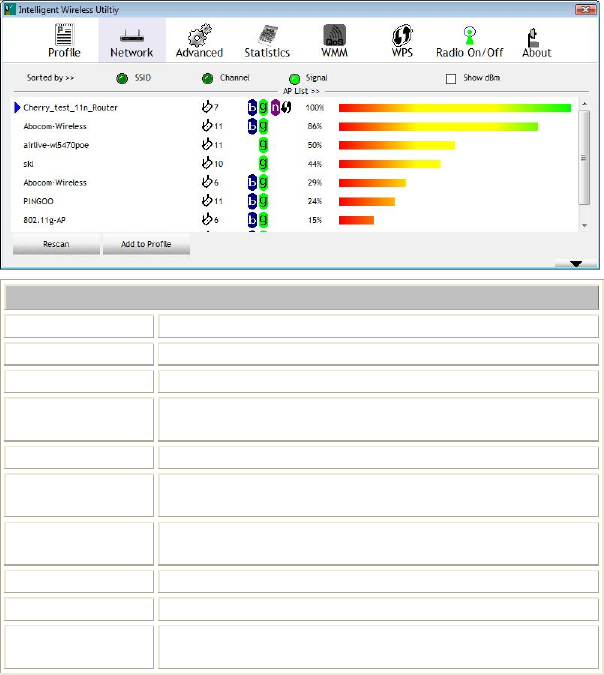The image size is (604, 675).
Task: Click Add to Profile button
Action: coord(146,244)
